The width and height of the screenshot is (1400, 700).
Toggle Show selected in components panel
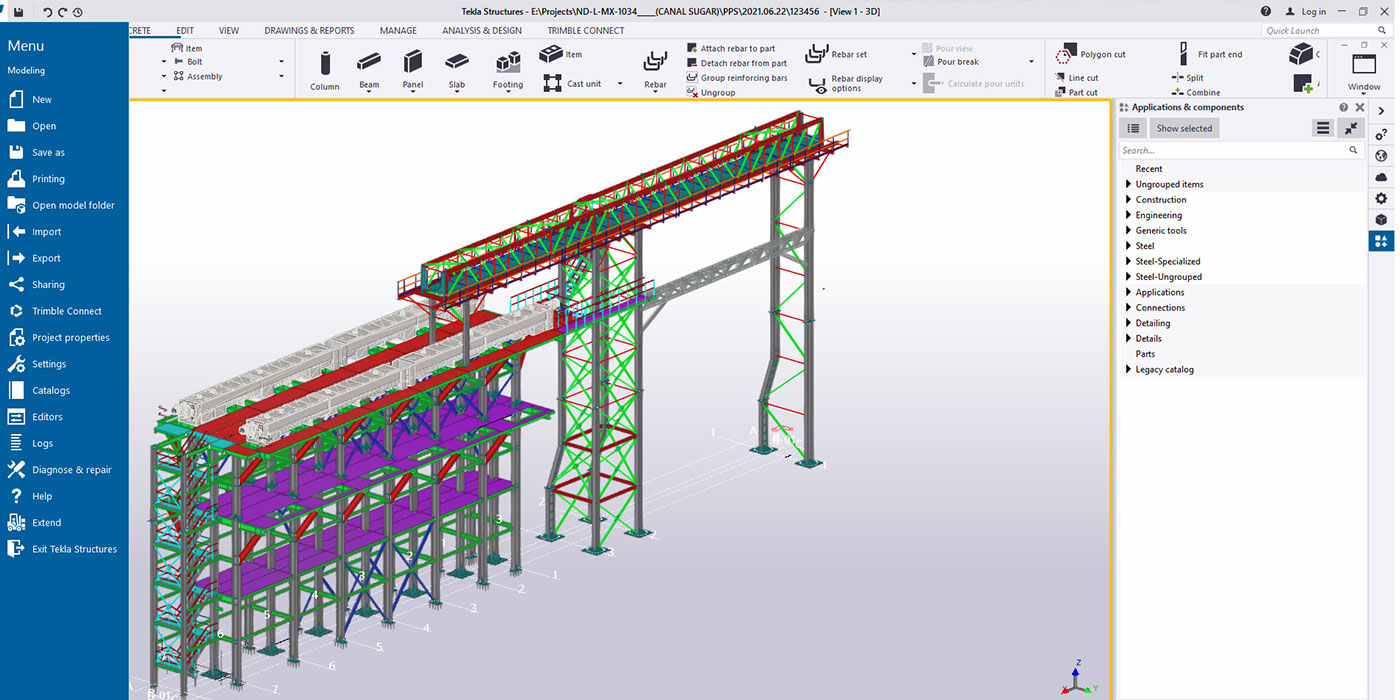1183,128
